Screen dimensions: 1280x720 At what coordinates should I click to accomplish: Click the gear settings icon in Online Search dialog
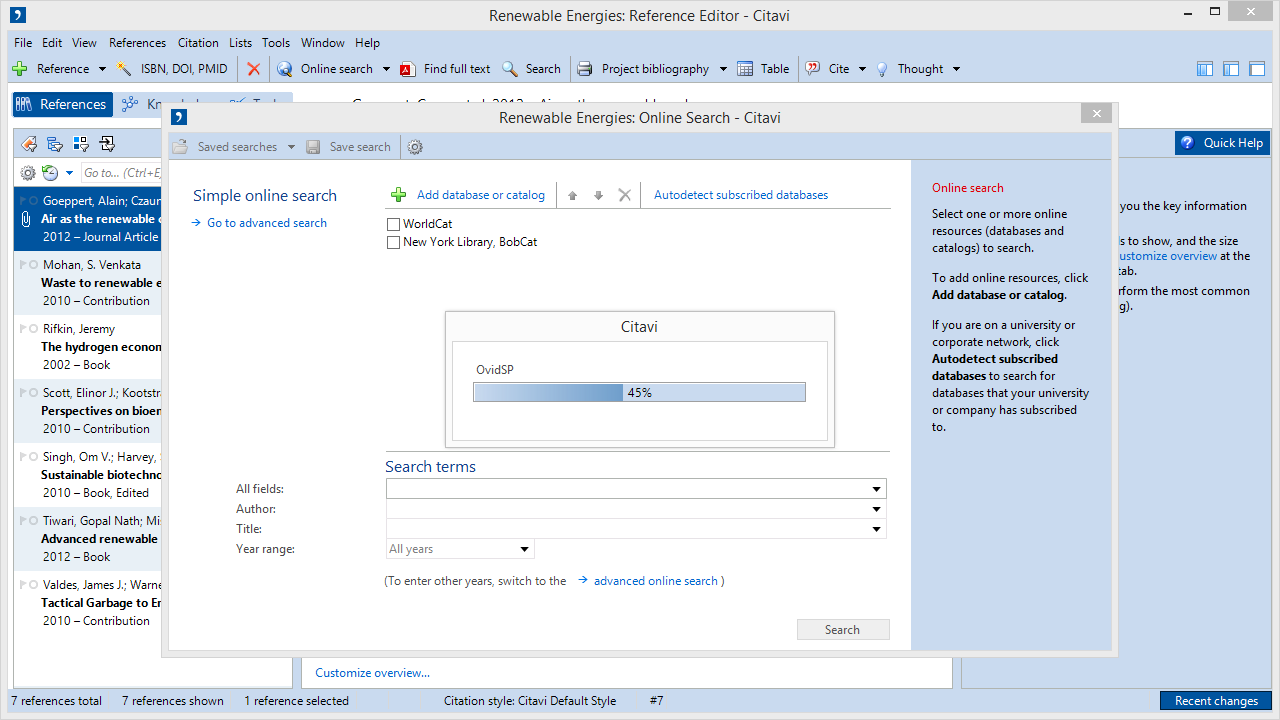click(415, 147)
